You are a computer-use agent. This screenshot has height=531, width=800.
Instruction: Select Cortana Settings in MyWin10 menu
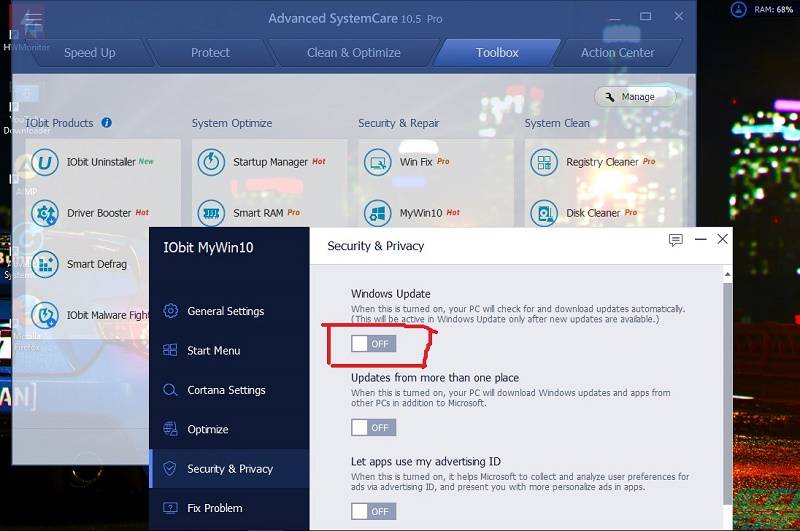tap(229, 390)
